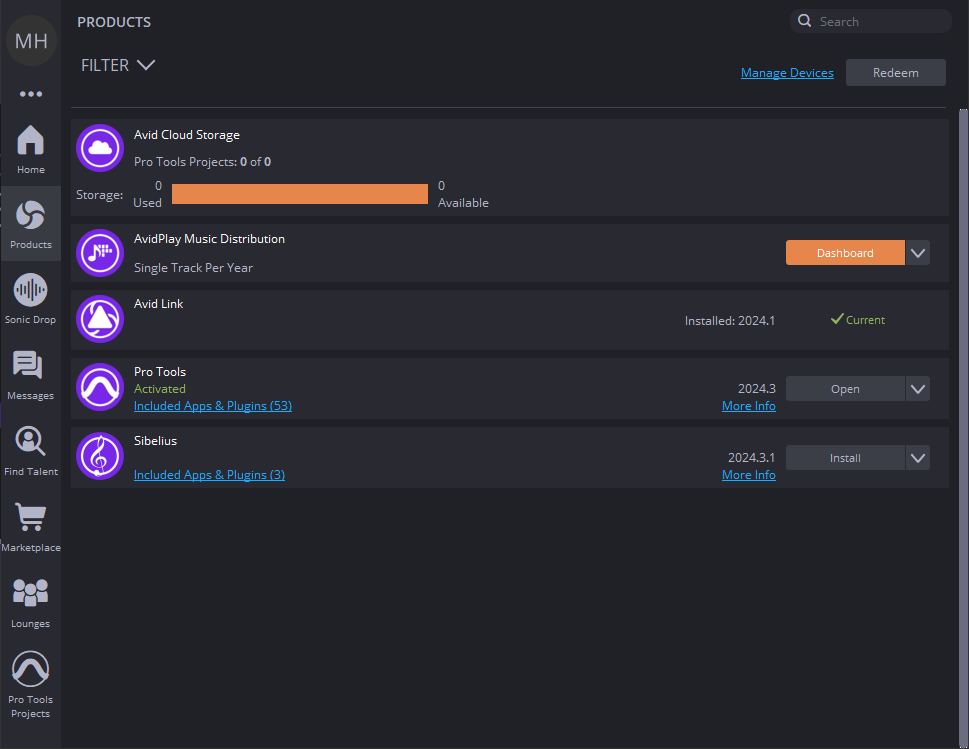Open the three-dot more options menu
Screen dimensions: 969x749
coord(31,94)
